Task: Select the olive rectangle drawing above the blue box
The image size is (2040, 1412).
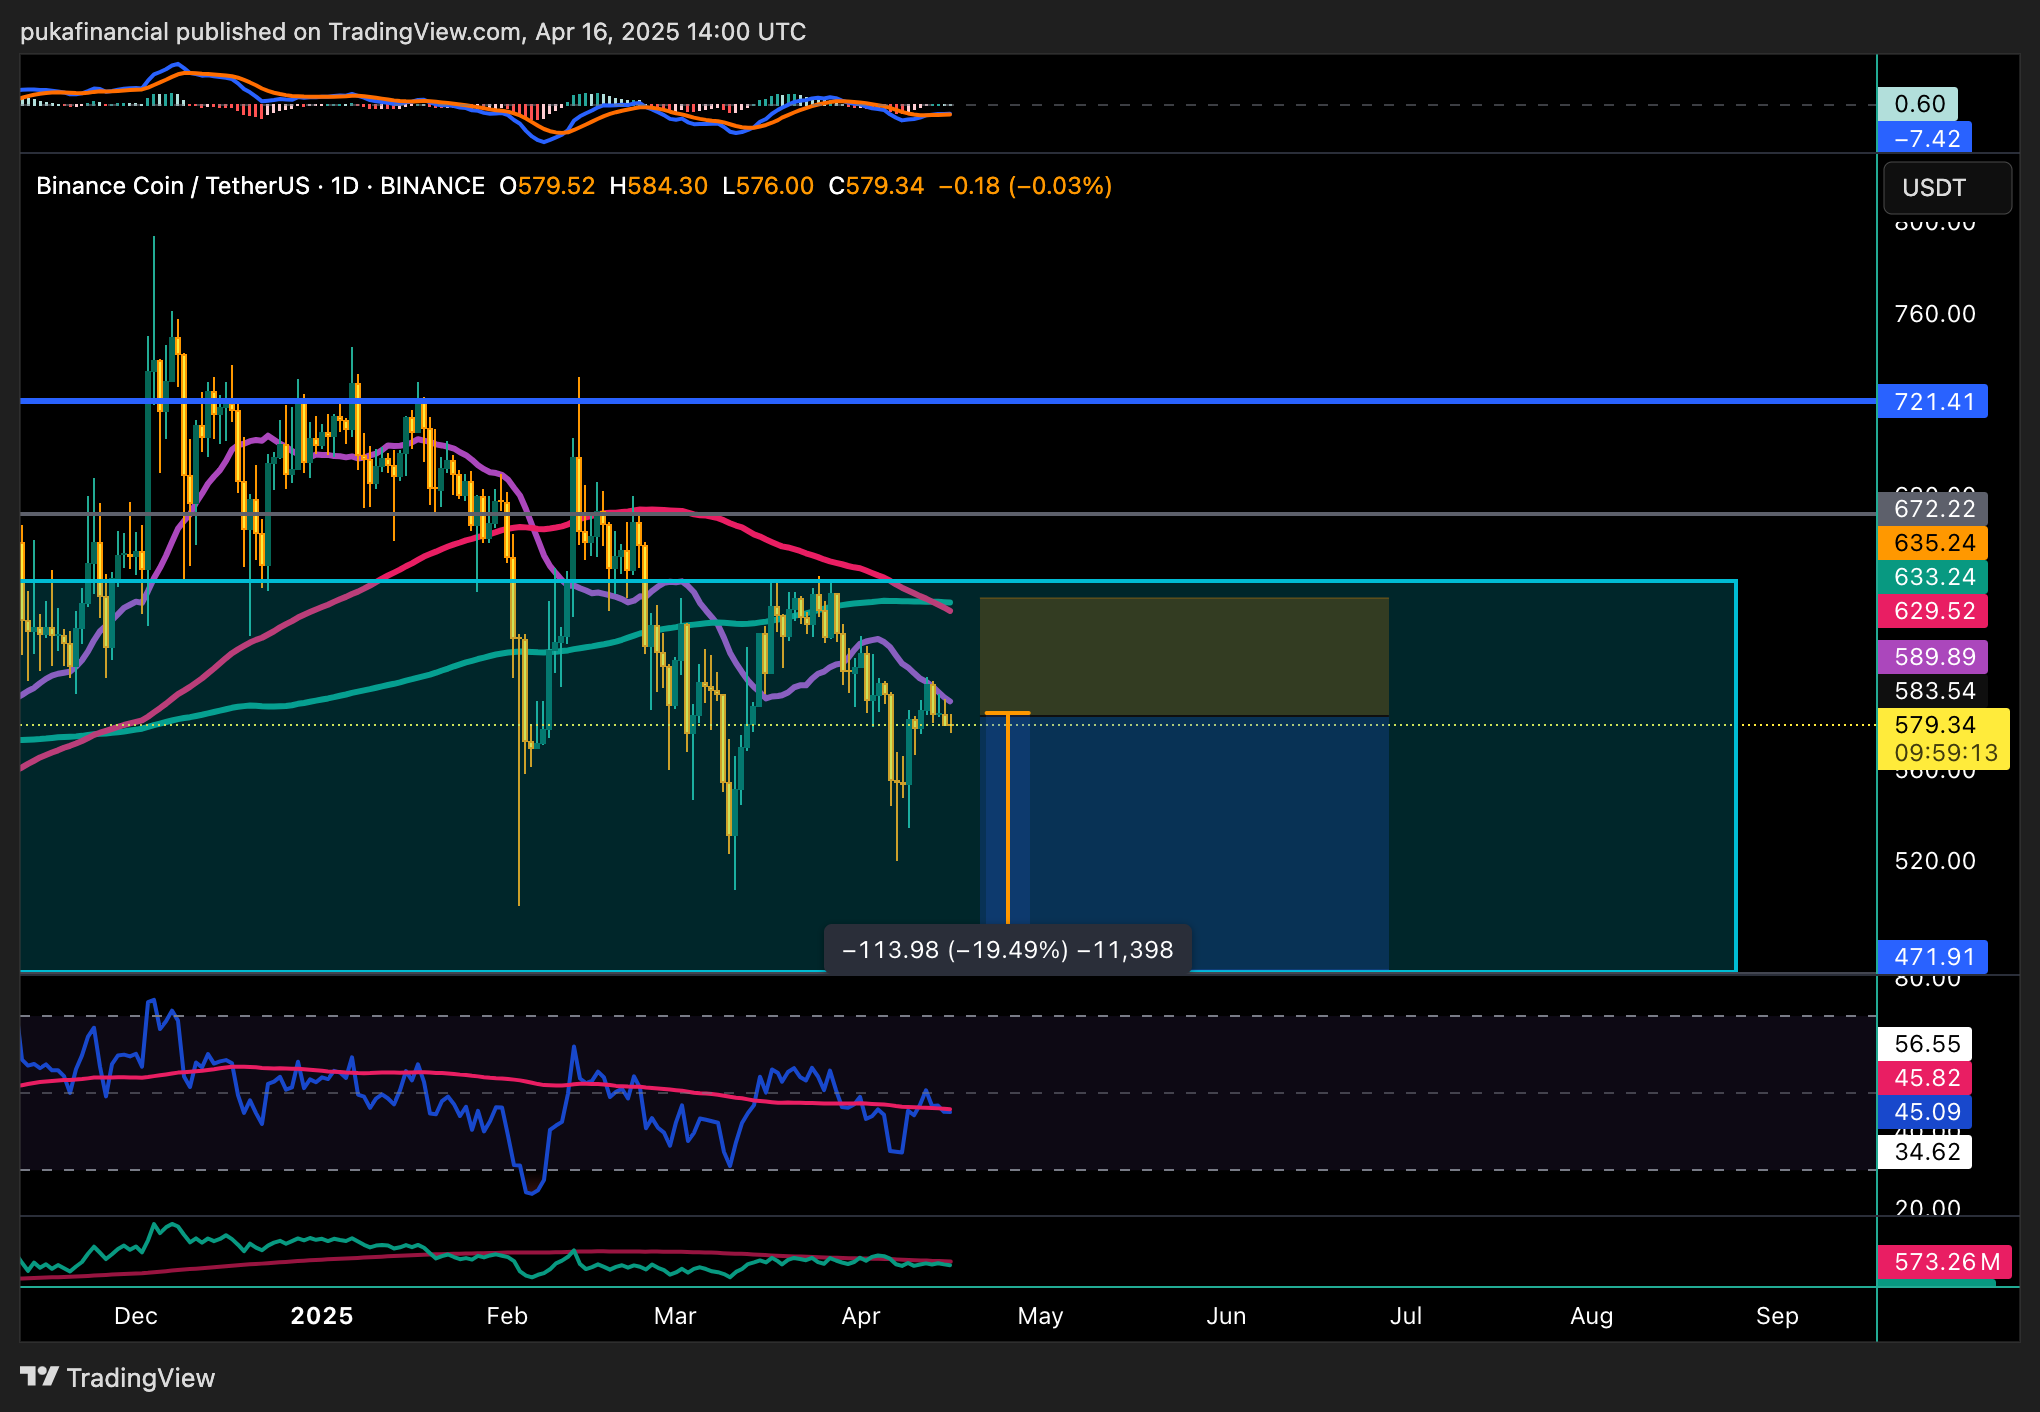Action: click(x=1184, y=655)
